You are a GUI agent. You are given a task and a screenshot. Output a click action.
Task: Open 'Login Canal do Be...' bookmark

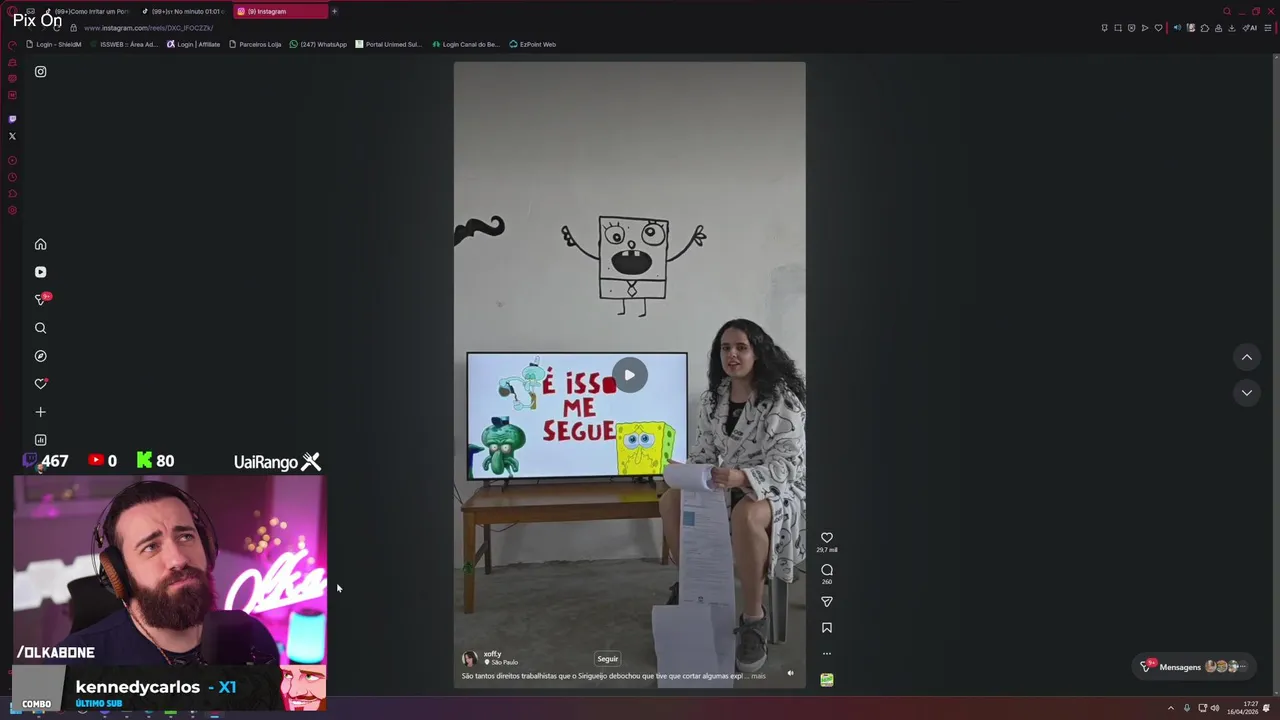tap(466, 44)
